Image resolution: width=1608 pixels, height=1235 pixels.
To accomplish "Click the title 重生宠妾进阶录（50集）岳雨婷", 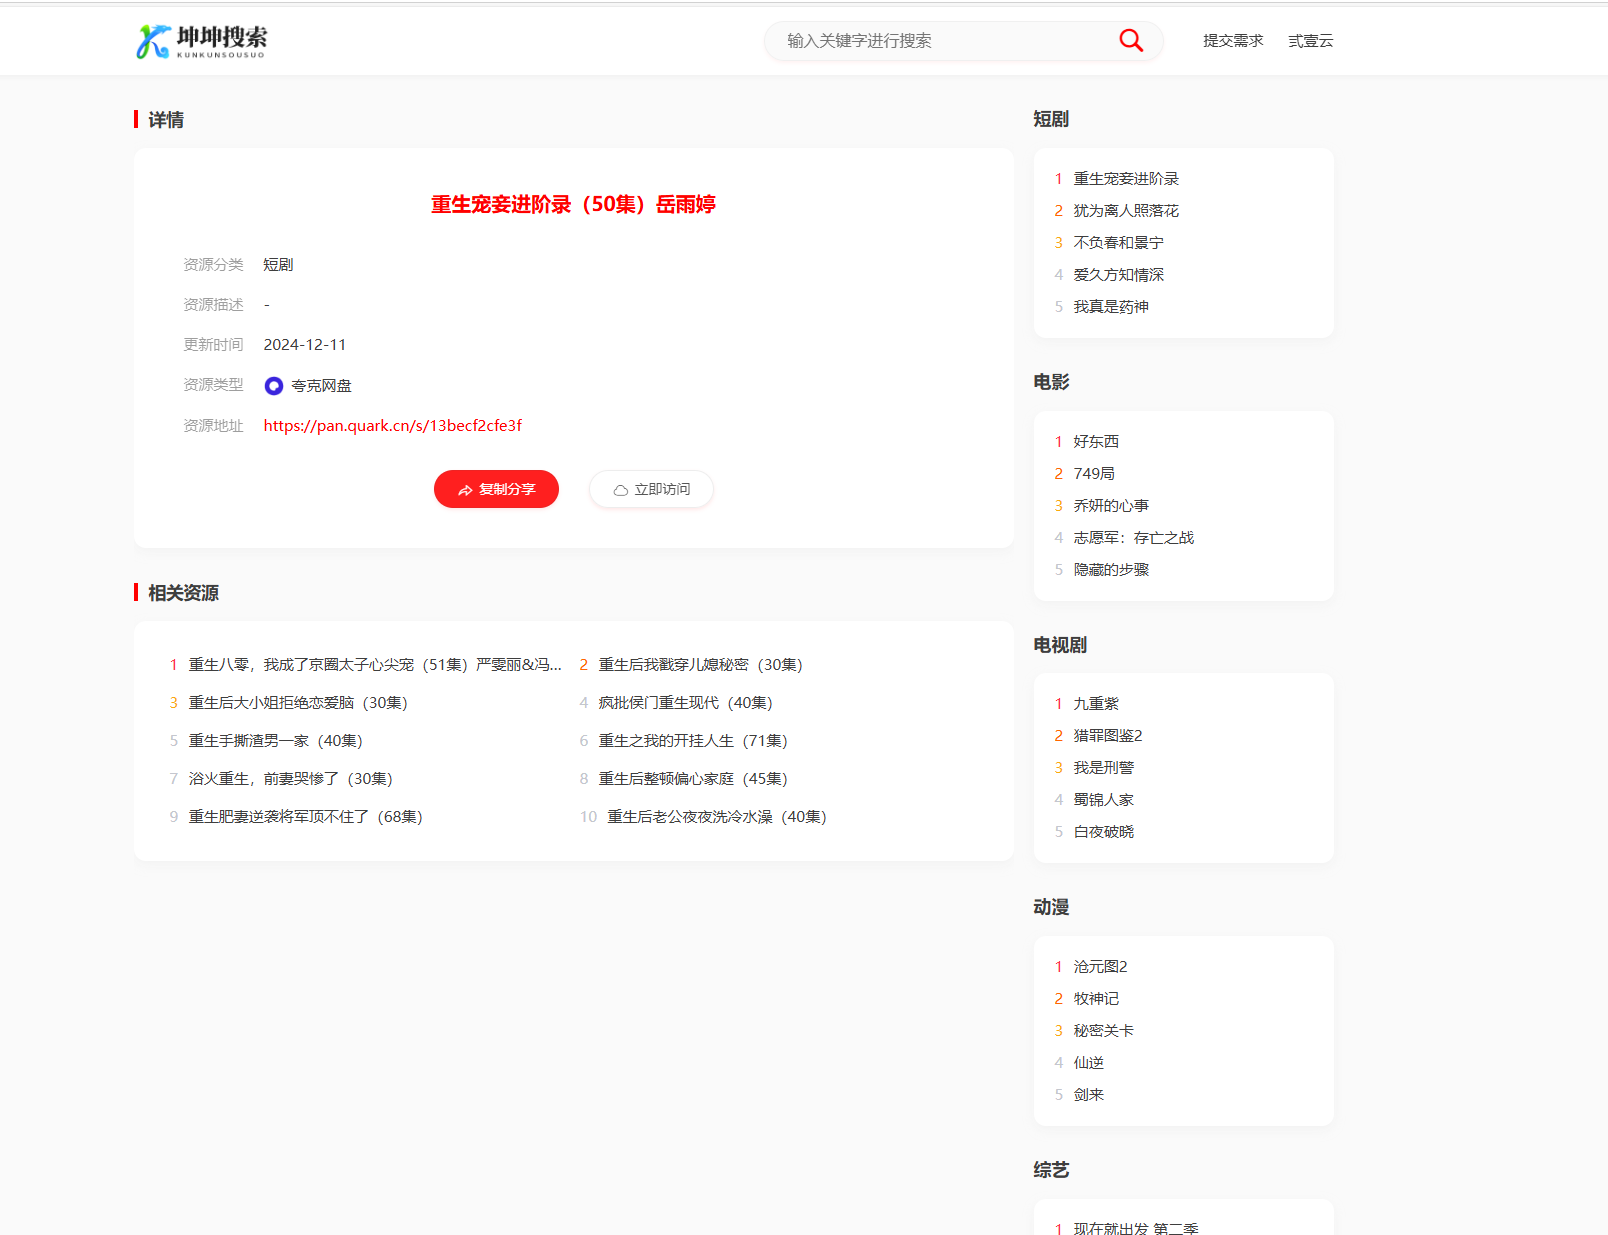I will point(573,205).
